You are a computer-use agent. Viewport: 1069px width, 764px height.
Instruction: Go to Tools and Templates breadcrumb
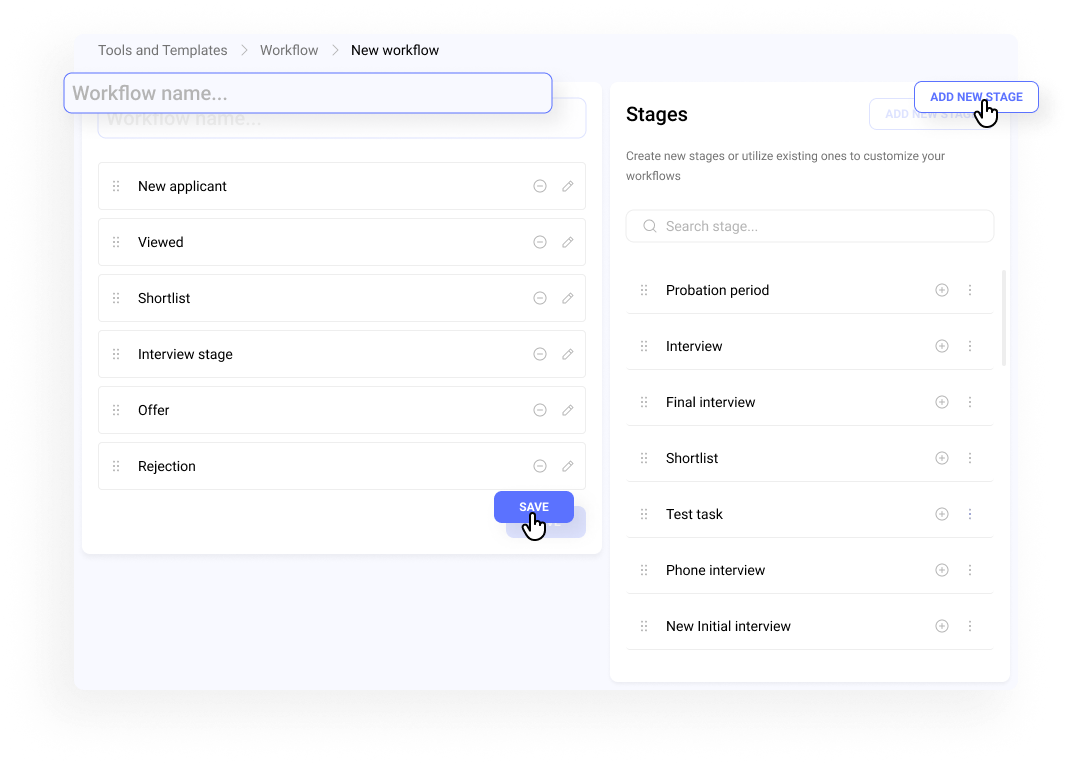click(x=162, y=50)
